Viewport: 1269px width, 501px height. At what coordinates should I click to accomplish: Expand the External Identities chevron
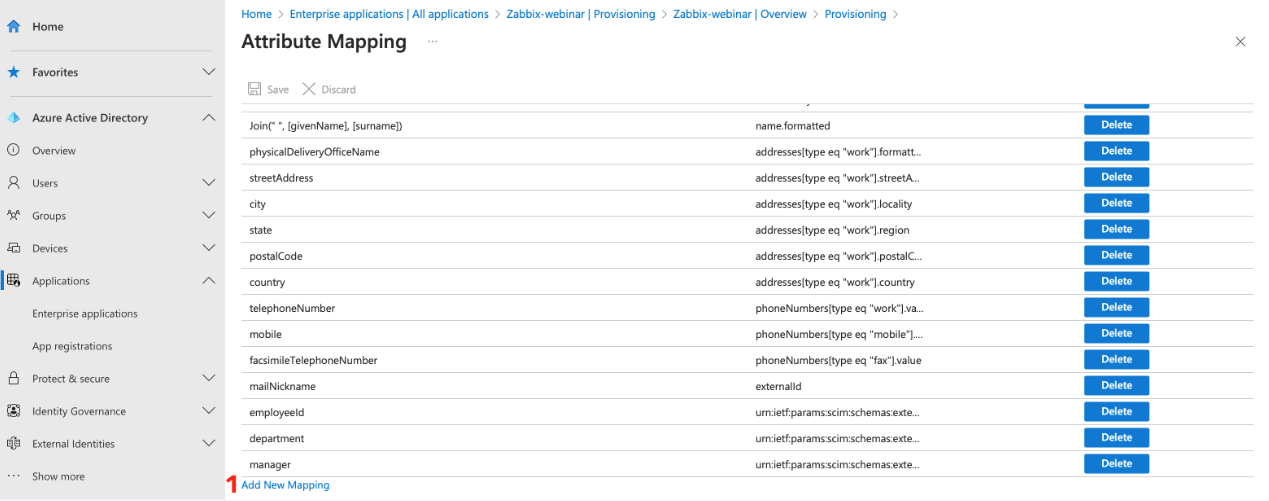point(208,443)
